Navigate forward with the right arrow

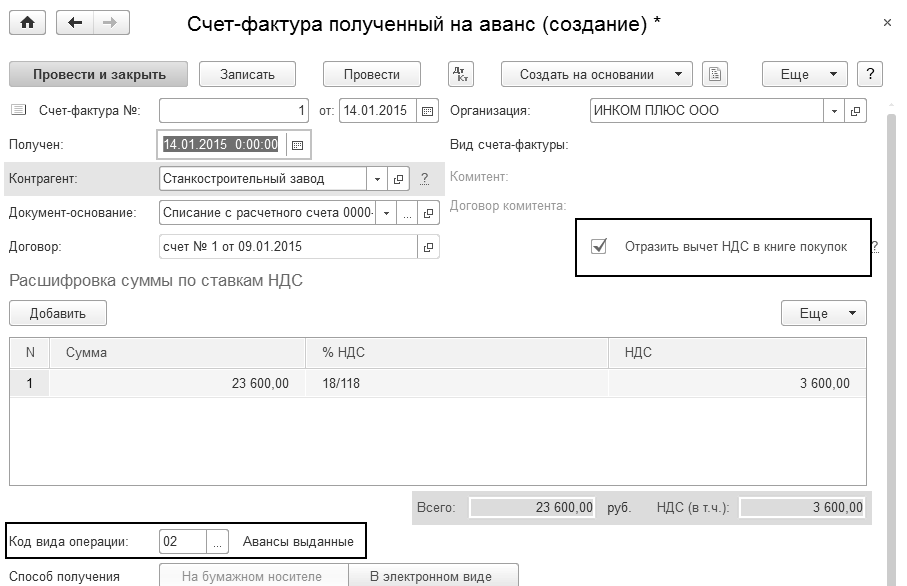pos(110,23)
